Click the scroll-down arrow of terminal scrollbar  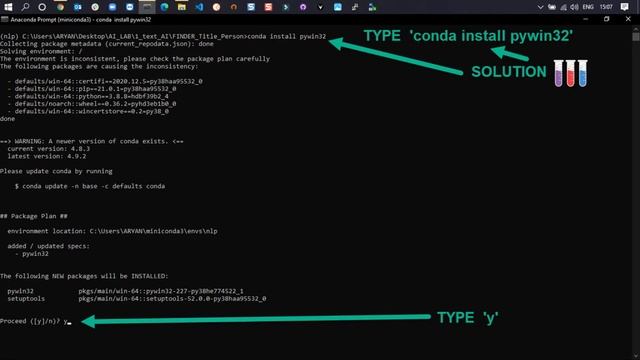[636, 356]
